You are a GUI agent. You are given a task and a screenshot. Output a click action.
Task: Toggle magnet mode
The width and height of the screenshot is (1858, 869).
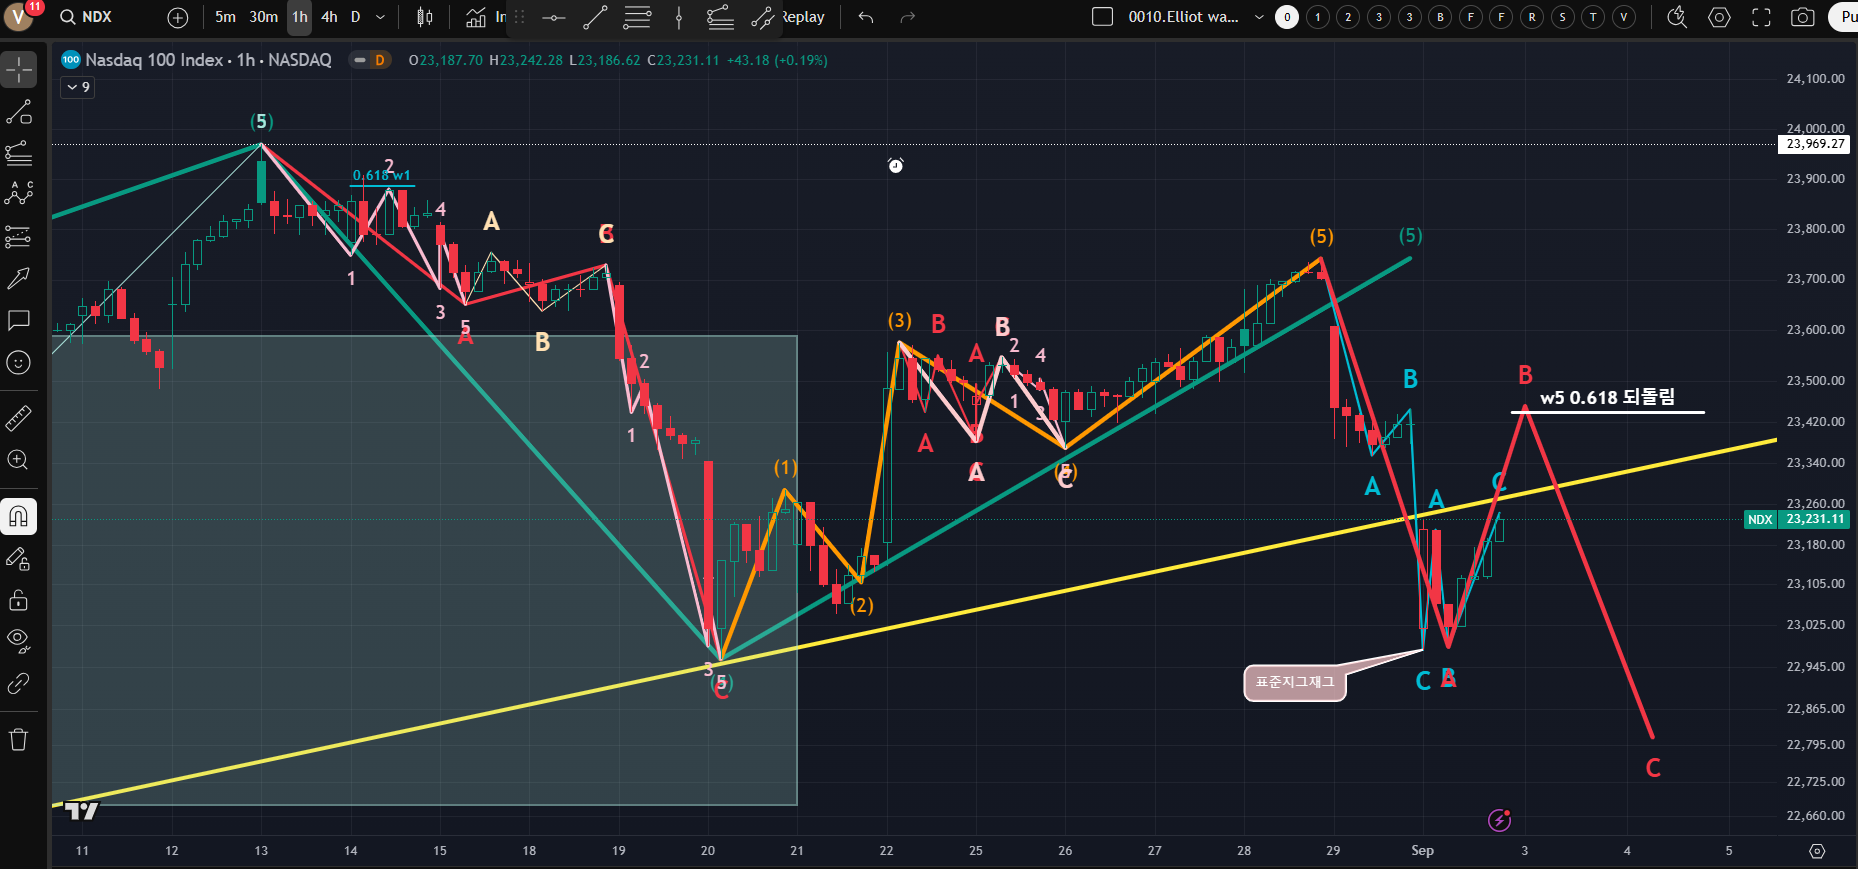click(x=19, y=516)
